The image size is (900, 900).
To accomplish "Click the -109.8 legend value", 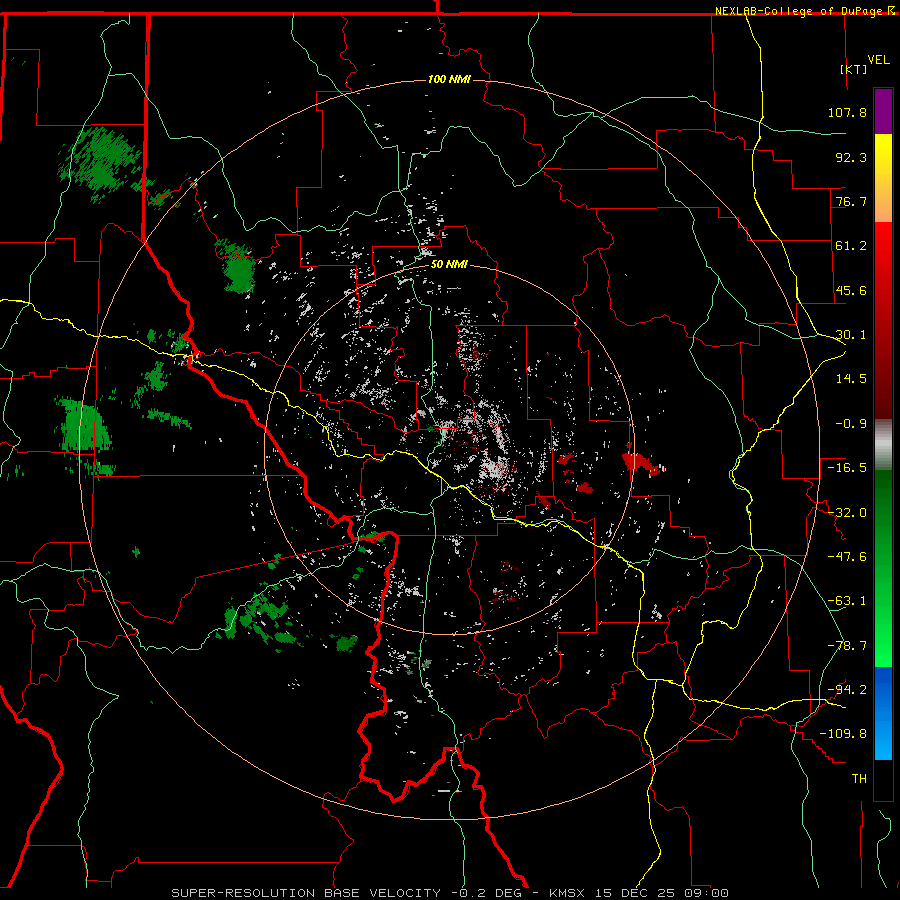I will (843, 734).
